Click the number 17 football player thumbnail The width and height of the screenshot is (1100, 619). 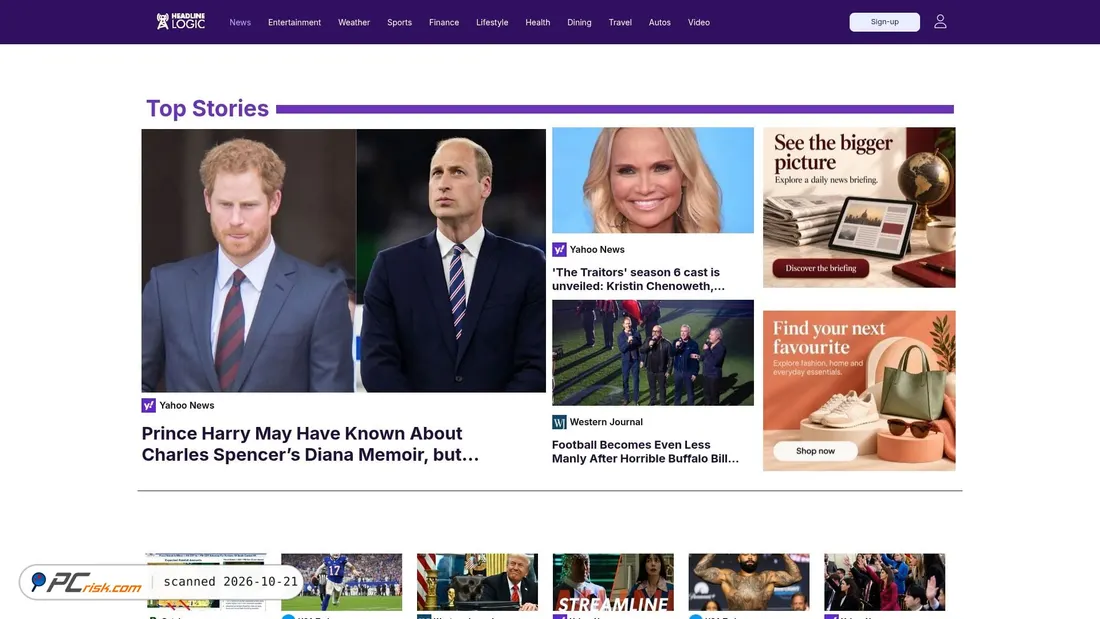click(342, 582)
